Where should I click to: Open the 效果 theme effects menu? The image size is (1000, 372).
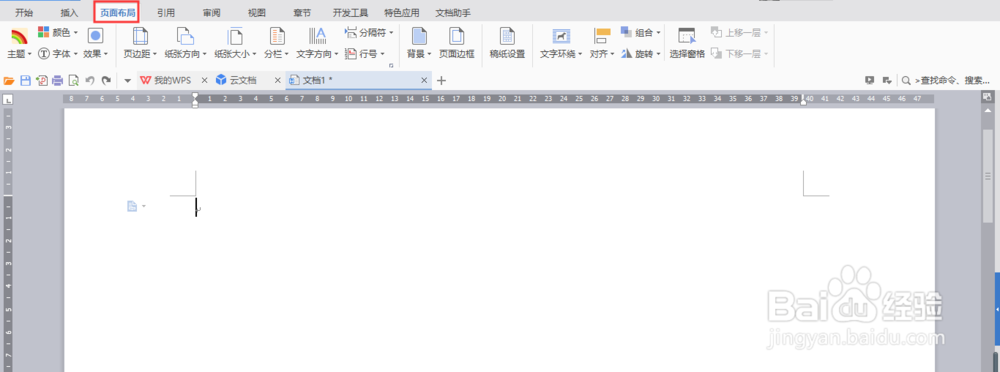pyautogui.click(x=96, y=43)
